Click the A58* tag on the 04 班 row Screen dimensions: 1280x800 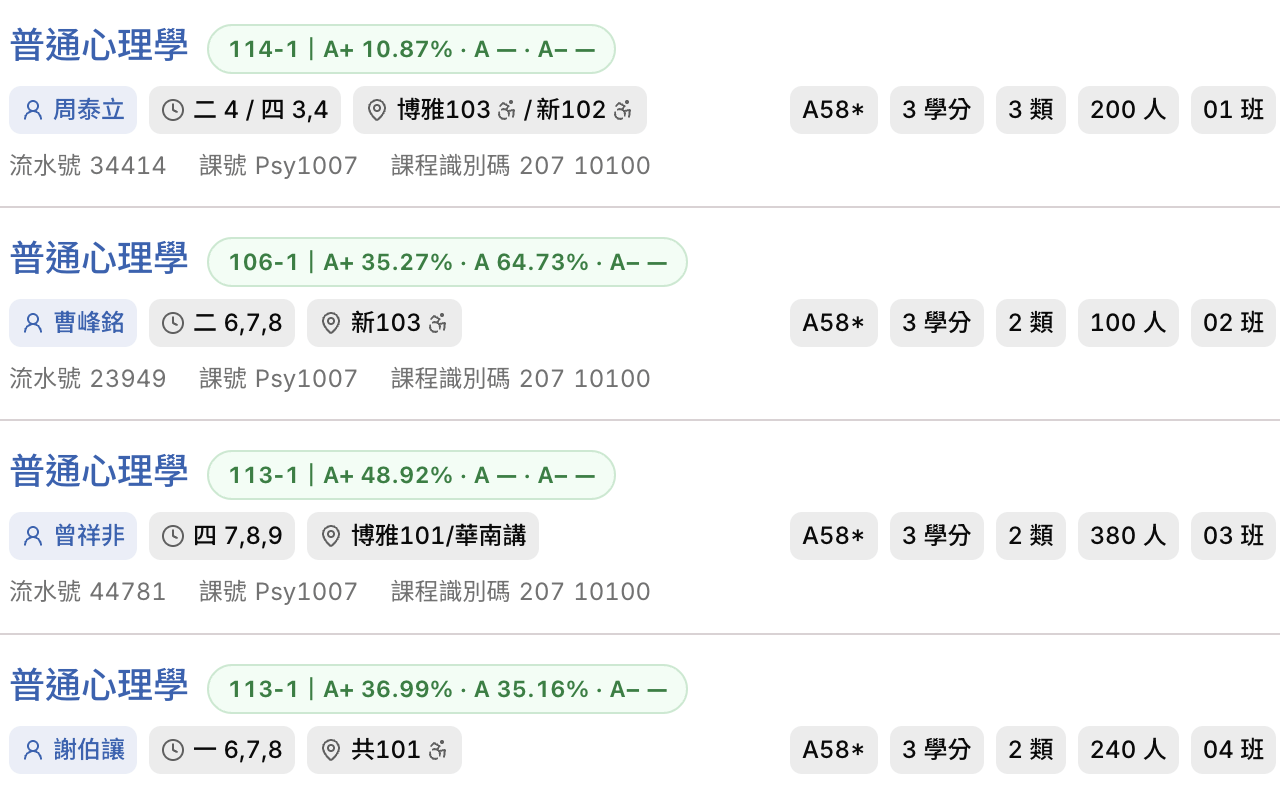[x=834, y=750]
